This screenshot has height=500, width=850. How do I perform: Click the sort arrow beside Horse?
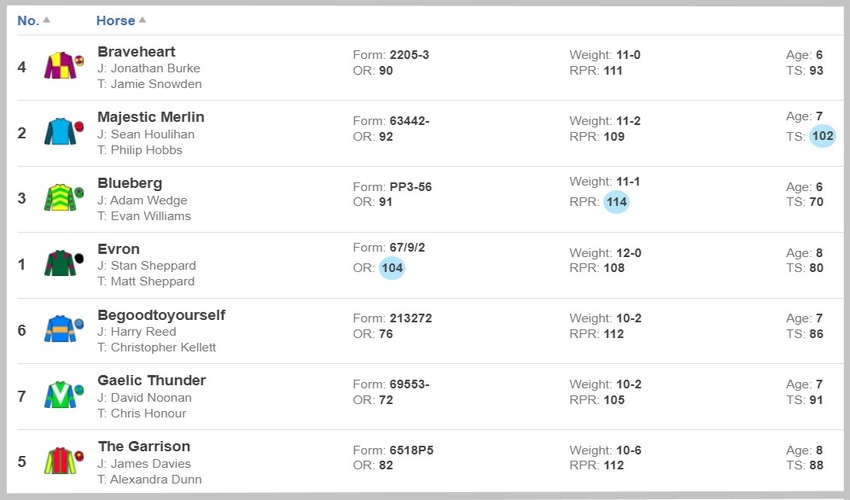tap(142, 20)
